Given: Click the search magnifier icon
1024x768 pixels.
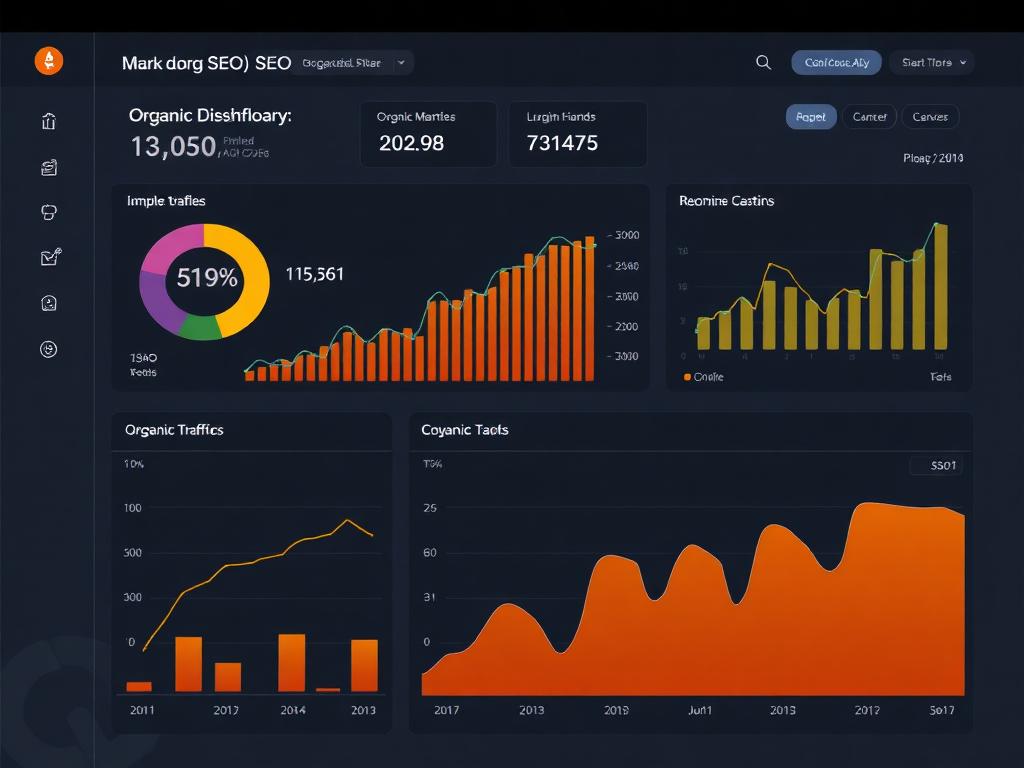Looking at the screenshot, I should pyautogui.click(x=763, y=62).
